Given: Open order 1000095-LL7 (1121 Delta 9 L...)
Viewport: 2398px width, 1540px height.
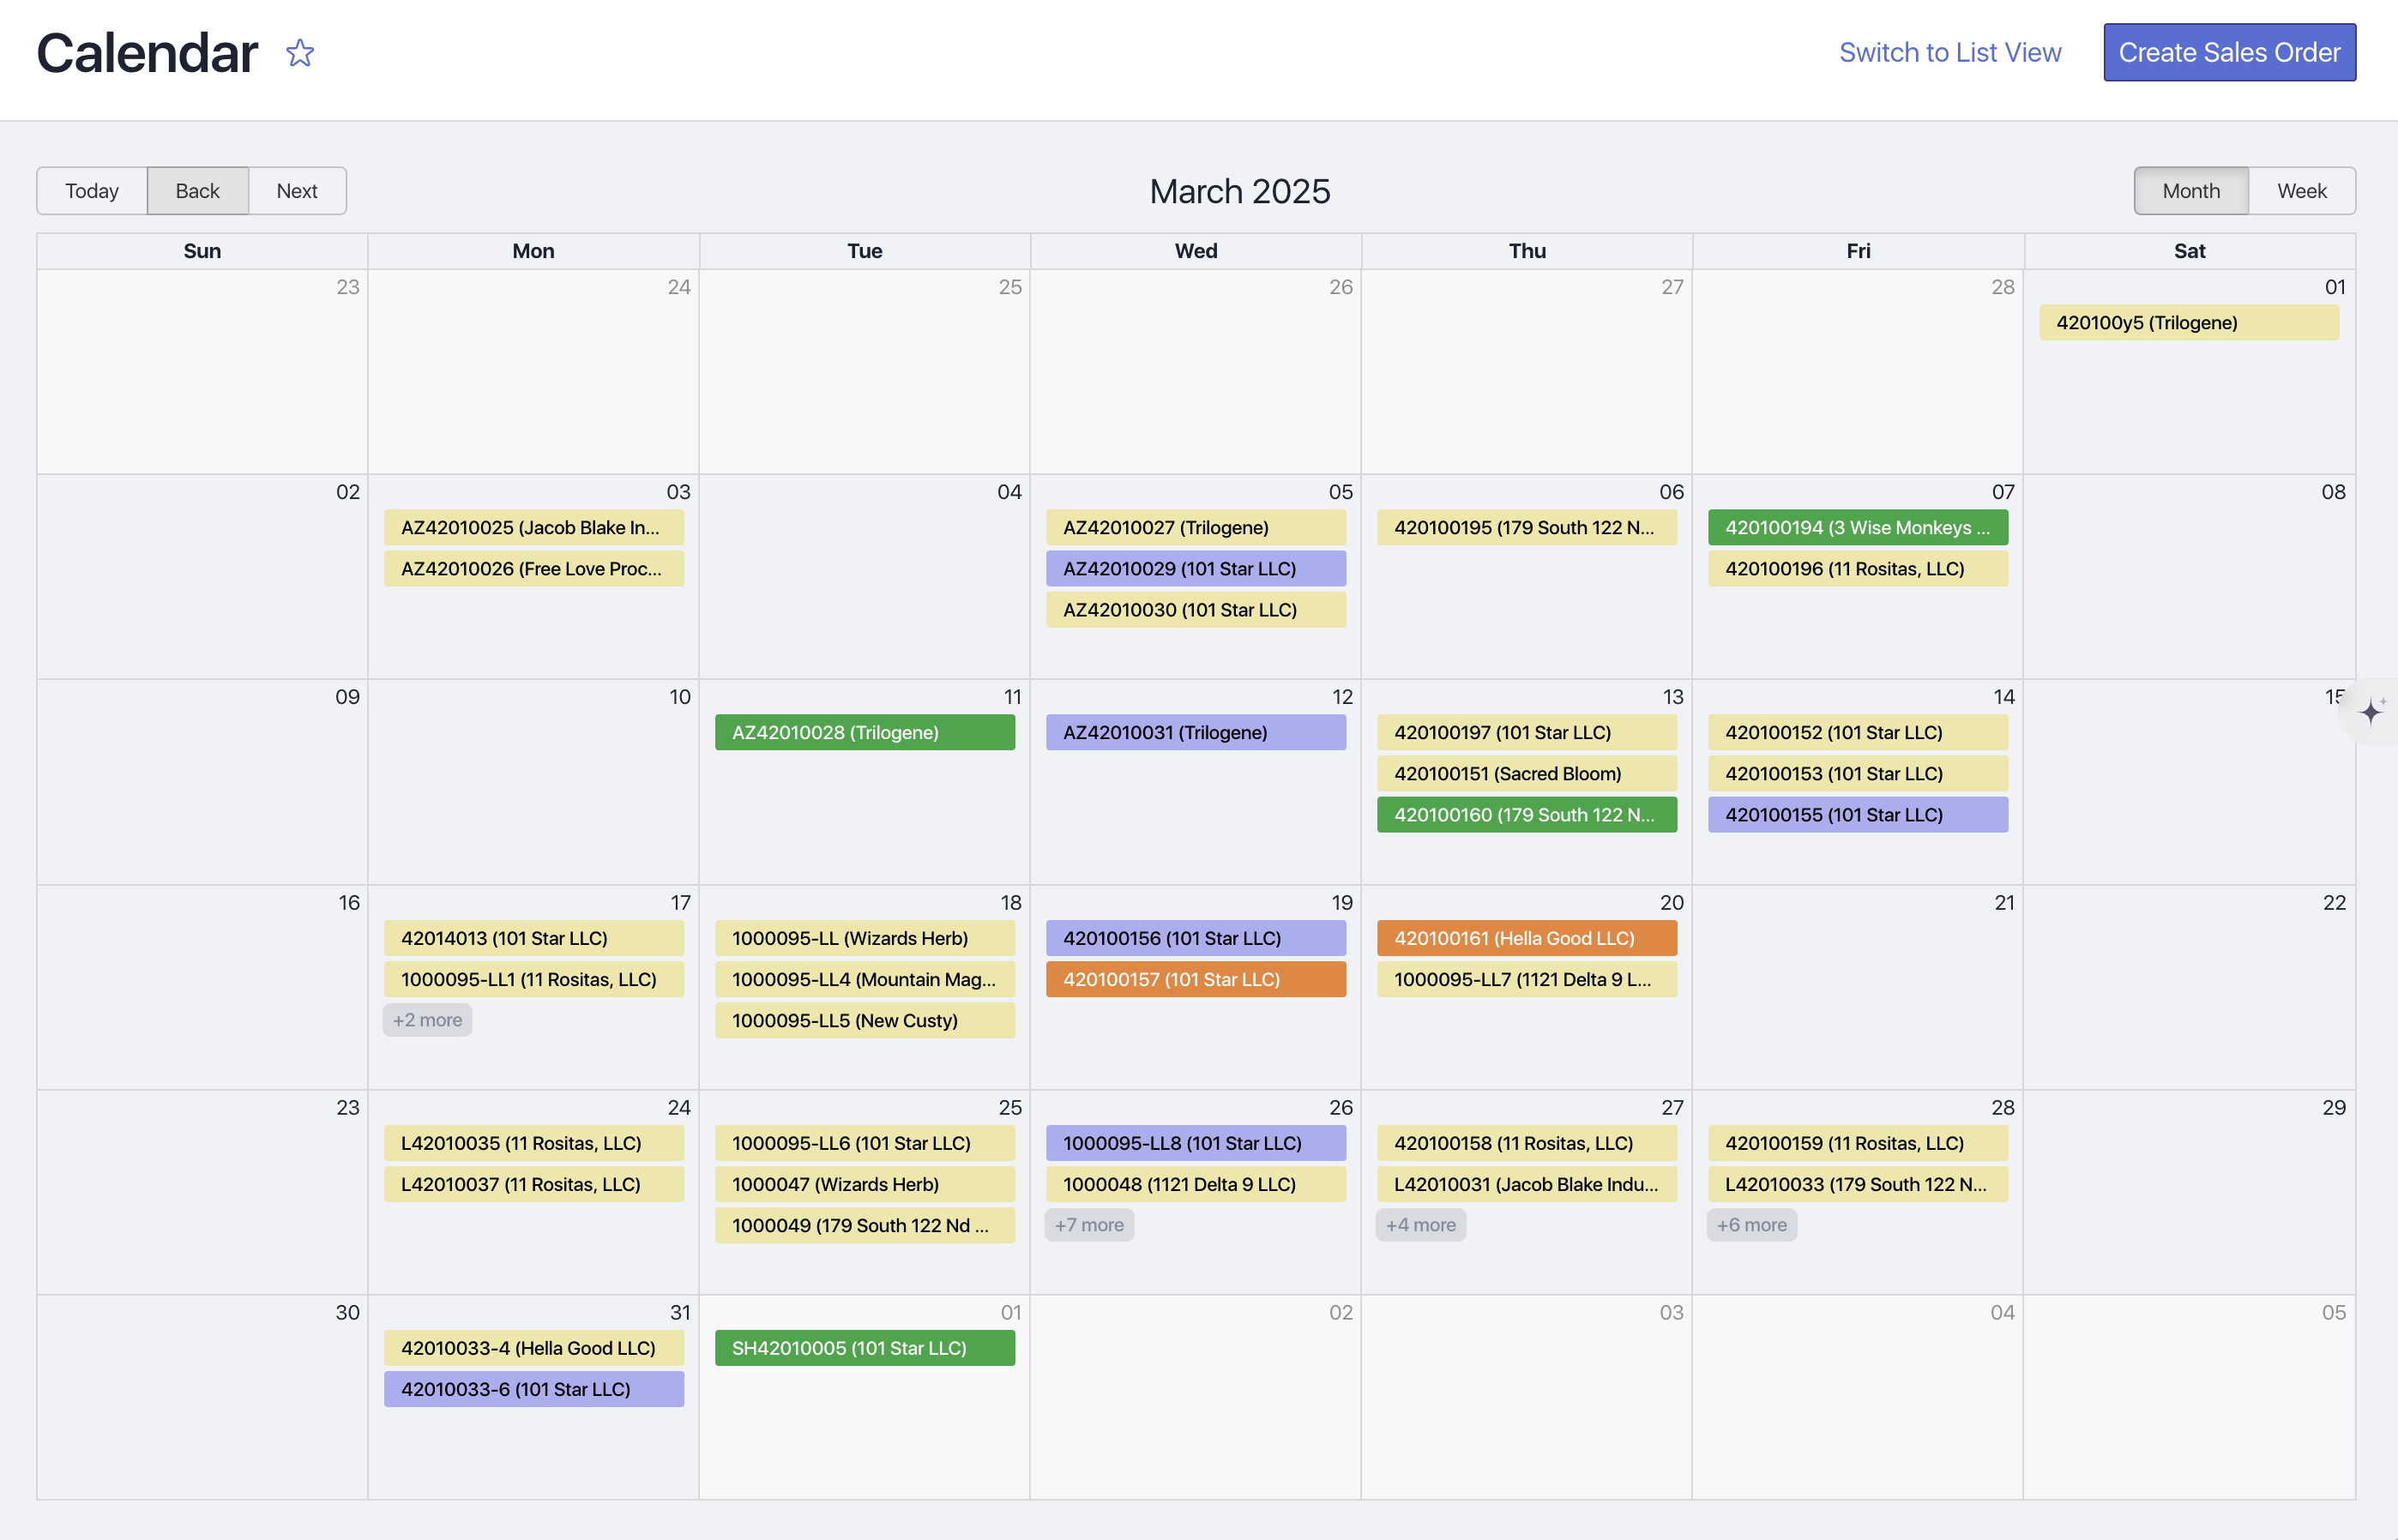Looking at the screenshot, I should click(x=1527, y=979).
